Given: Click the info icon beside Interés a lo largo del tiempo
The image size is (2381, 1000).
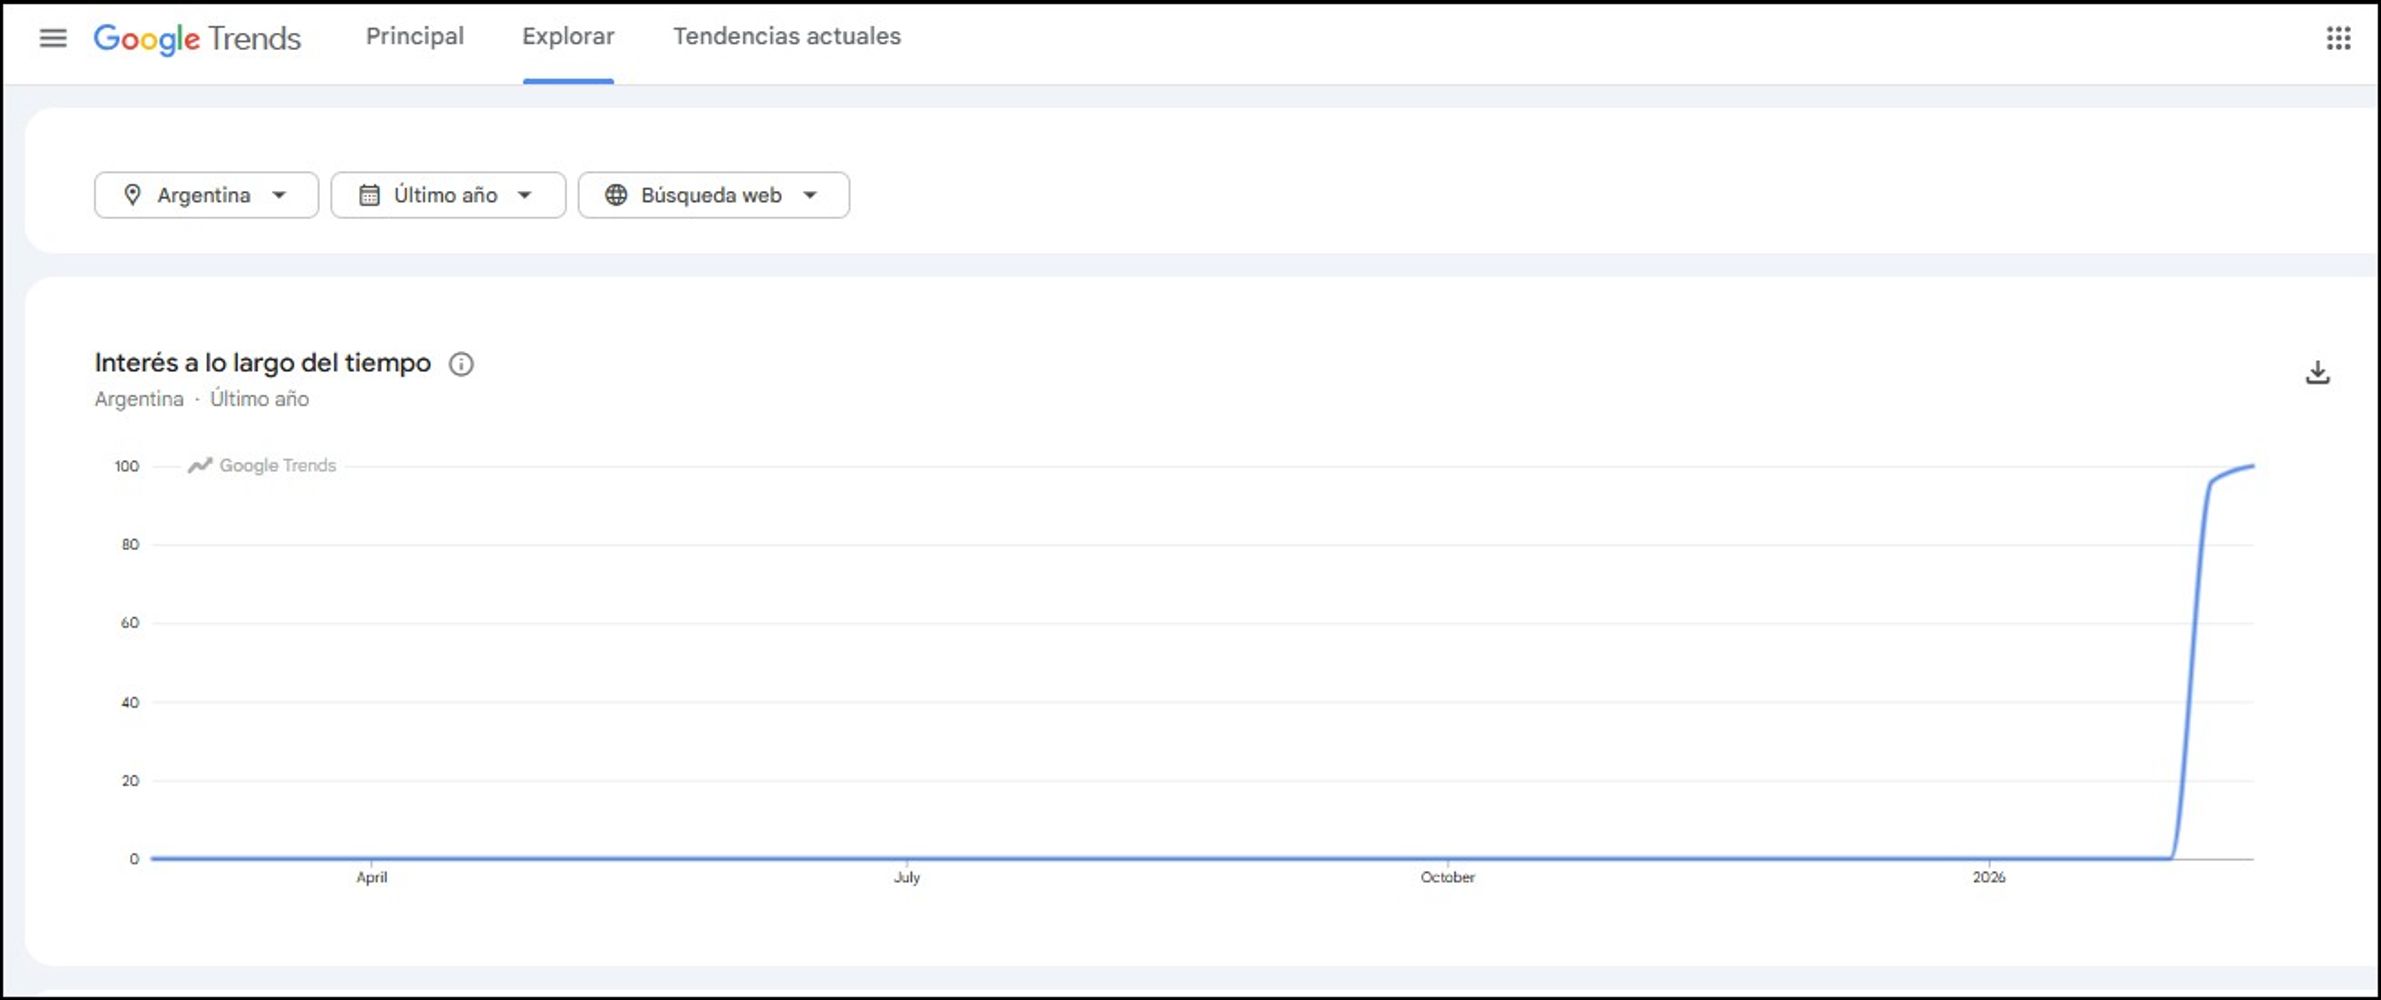Looking at the screenshot, I should [x=461, y=364].
